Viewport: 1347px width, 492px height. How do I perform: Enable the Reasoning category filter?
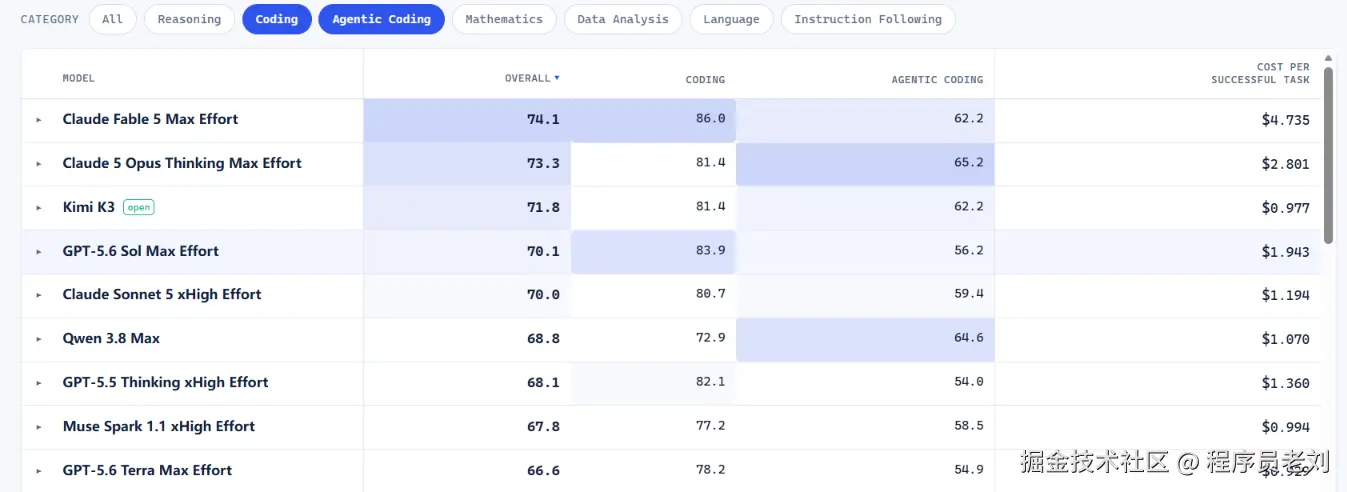pyautogui.click(x=189, y=19)
